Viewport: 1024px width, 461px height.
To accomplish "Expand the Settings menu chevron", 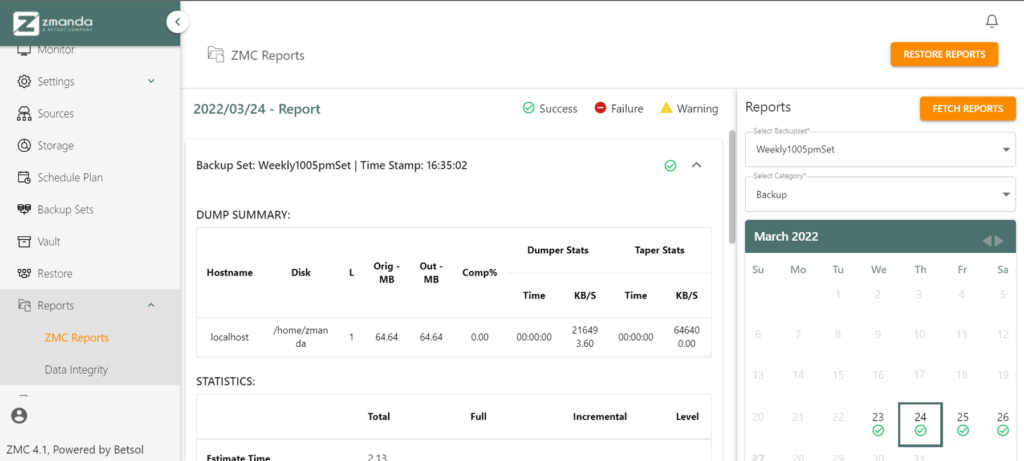I will [x=151, y=82].
